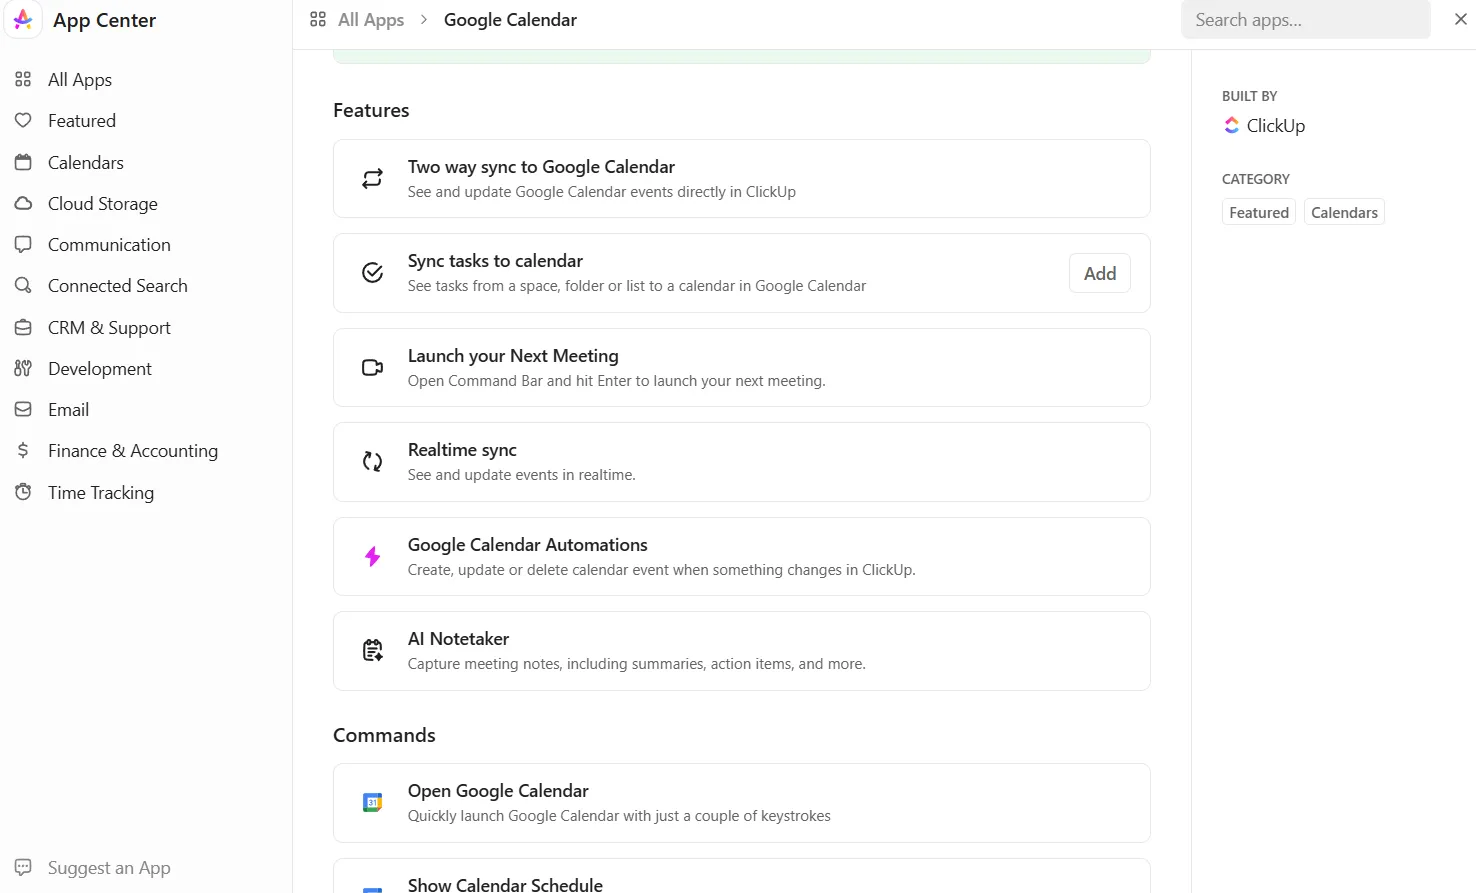Screen dimensions: 1476x893
Task: Add the Sync tasks to calendar feature
Action: click(1100, 273)
